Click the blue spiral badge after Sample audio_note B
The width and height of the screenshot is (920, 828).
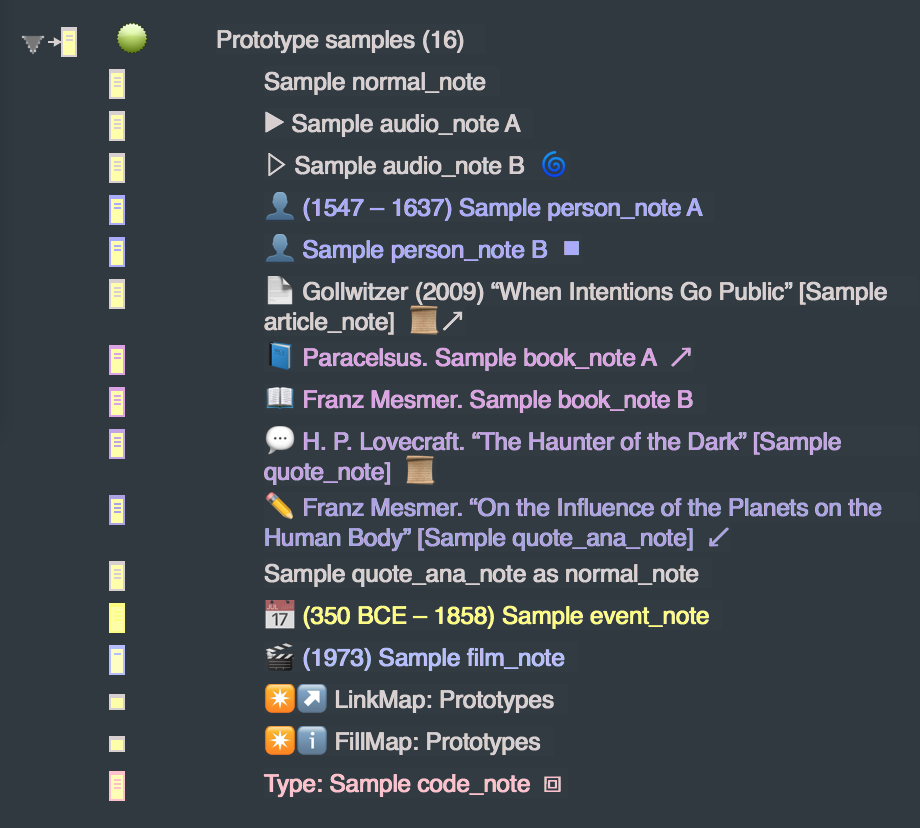552,165
